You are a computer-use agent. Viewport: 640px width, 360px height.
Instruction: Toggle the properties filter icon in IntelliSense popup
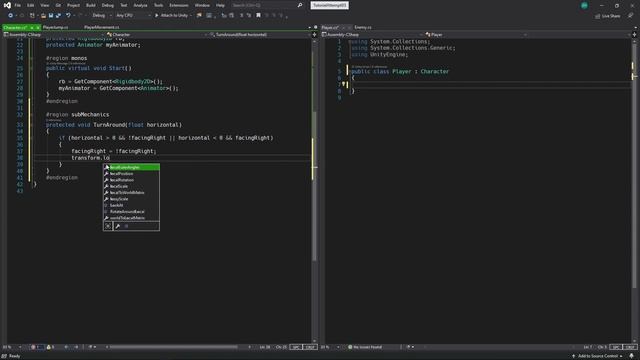118,226
